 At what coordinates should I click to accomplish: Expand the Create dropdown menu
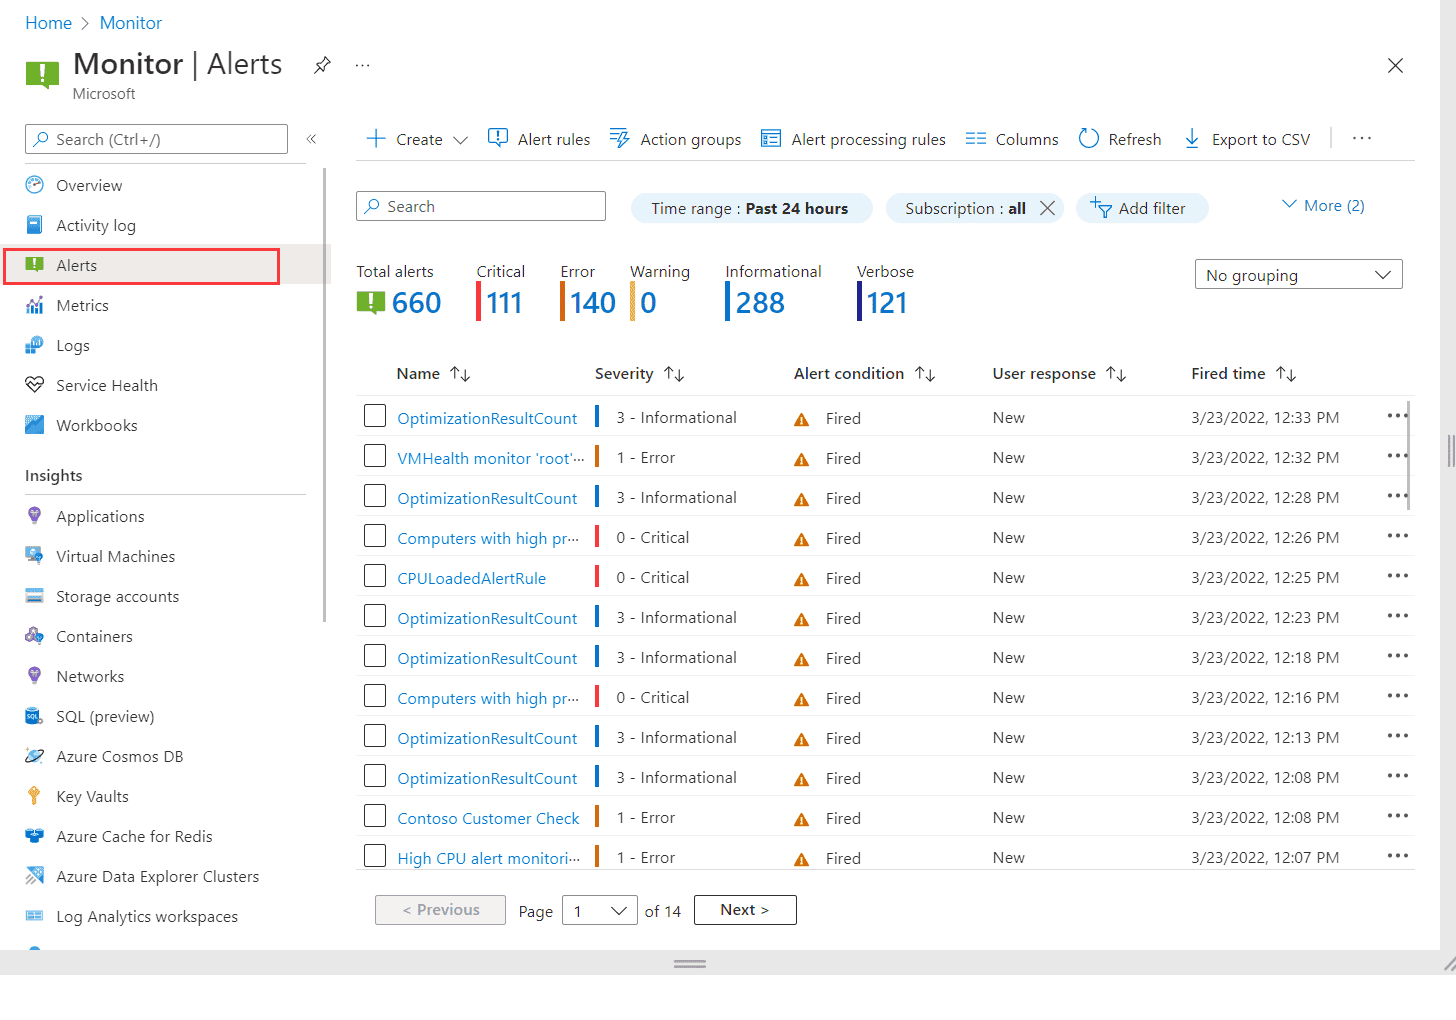(x=460, y=140)
